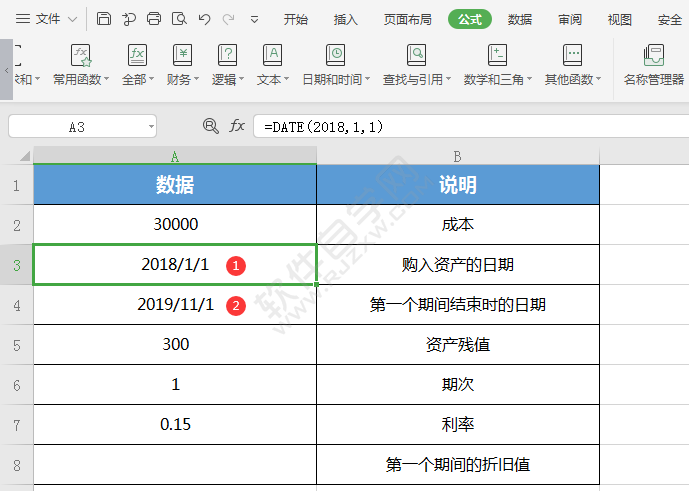Select the 公式 tab

tap(470, 19)
